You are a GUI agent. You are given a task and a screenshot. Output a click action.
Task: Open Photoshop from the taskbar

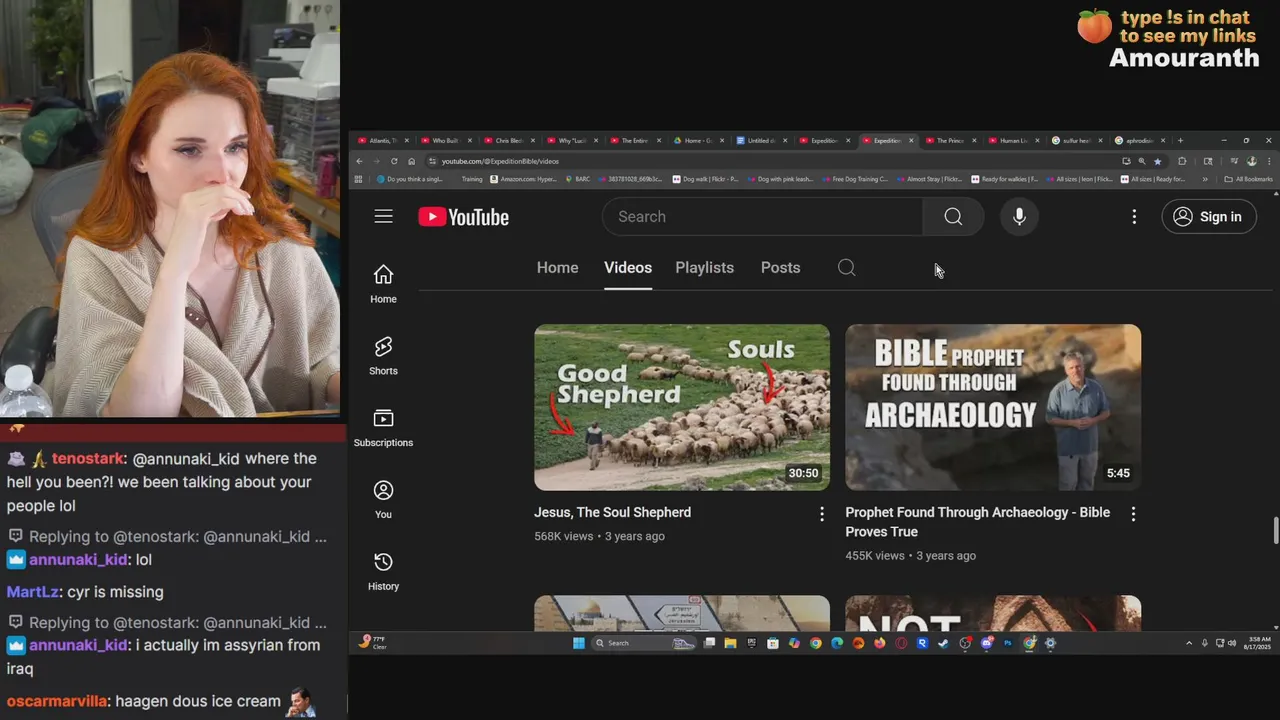pos(1008,643)
